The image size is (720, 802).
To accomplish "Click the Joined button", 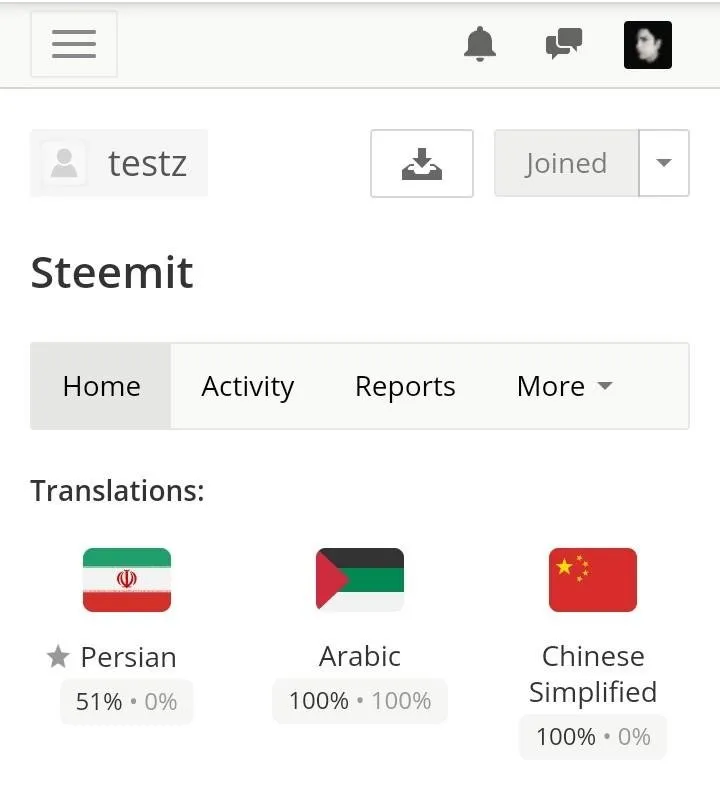I will coord(567,163).
